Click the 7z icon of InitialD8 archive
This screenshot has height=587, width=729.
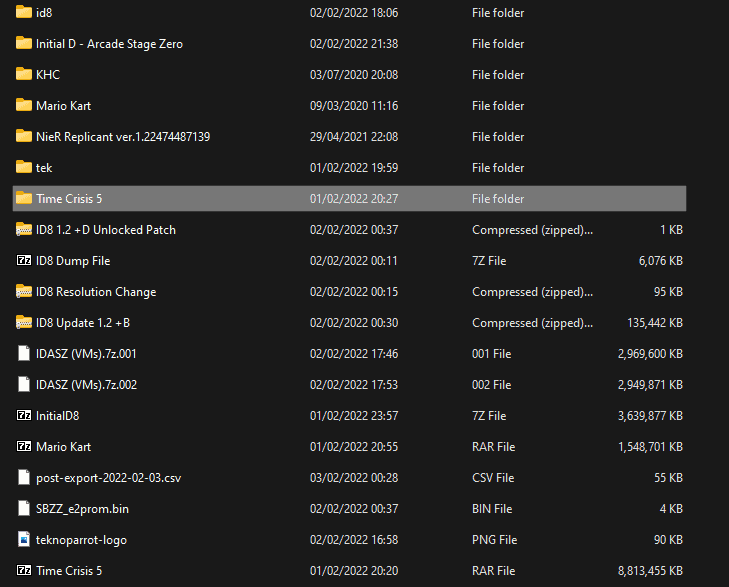point(24,415)
